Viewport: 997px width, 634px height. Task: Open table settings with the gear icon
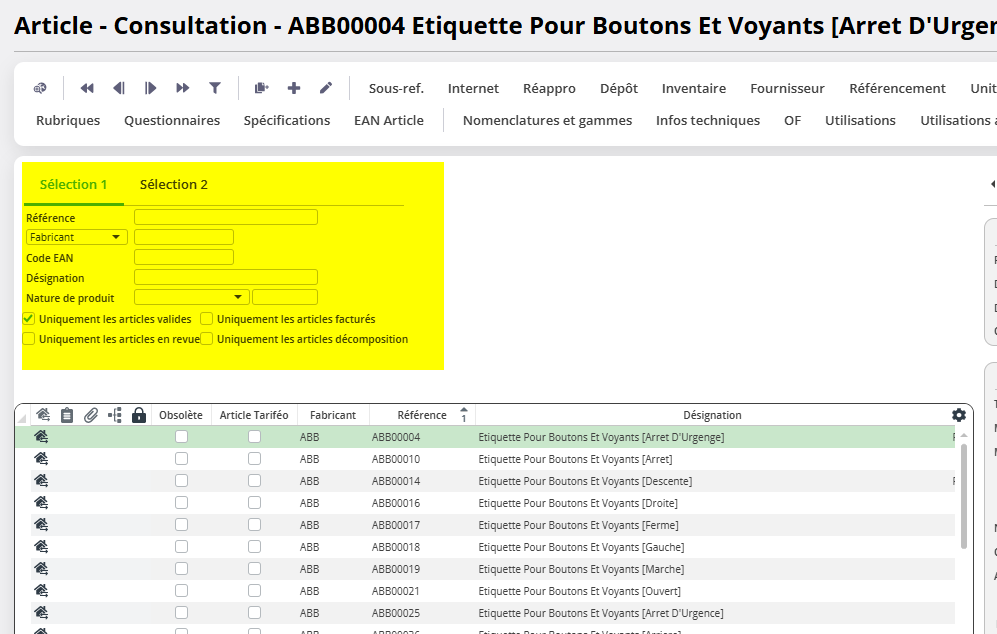tap(959, 415)
